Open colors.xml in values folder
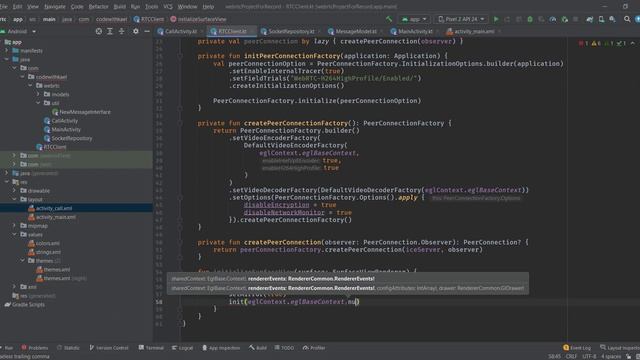Screen dimensions: 640x360 (47, 243)
